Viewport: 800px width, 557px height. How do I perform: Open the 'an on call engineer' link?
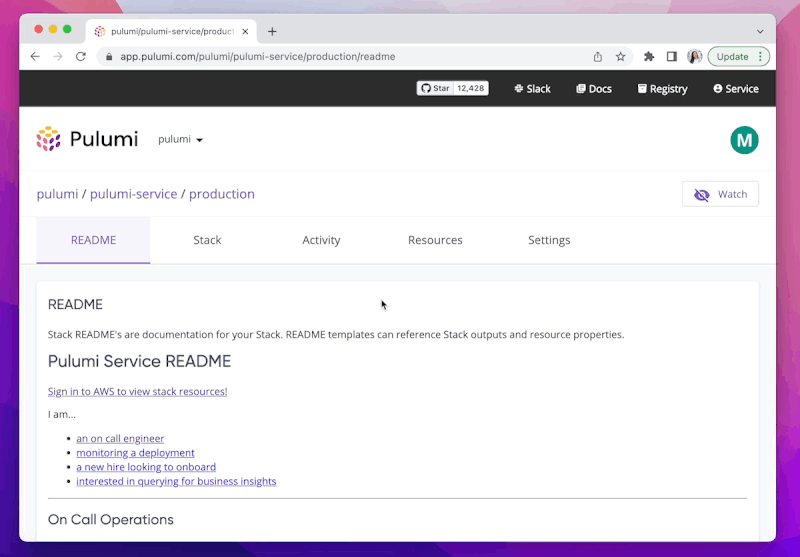tap(120, 438)
